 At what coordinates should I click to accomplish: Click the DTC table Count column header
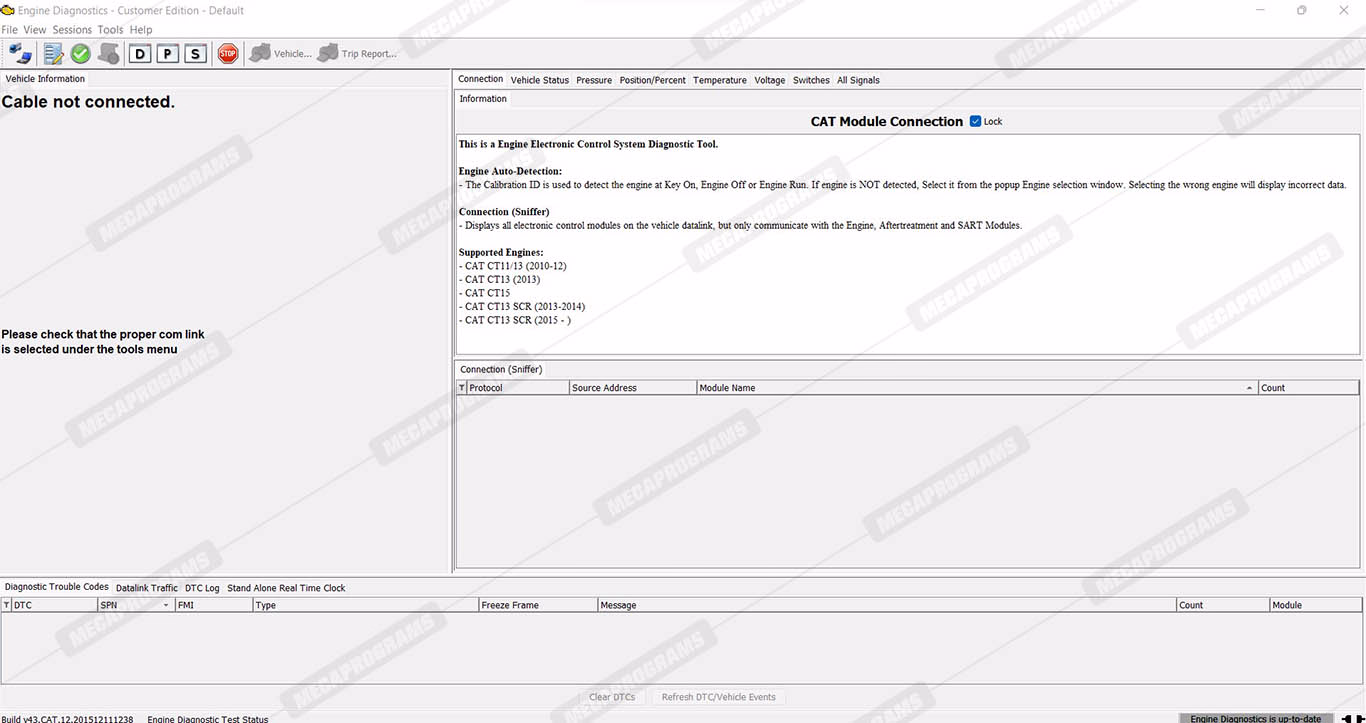1223,605
